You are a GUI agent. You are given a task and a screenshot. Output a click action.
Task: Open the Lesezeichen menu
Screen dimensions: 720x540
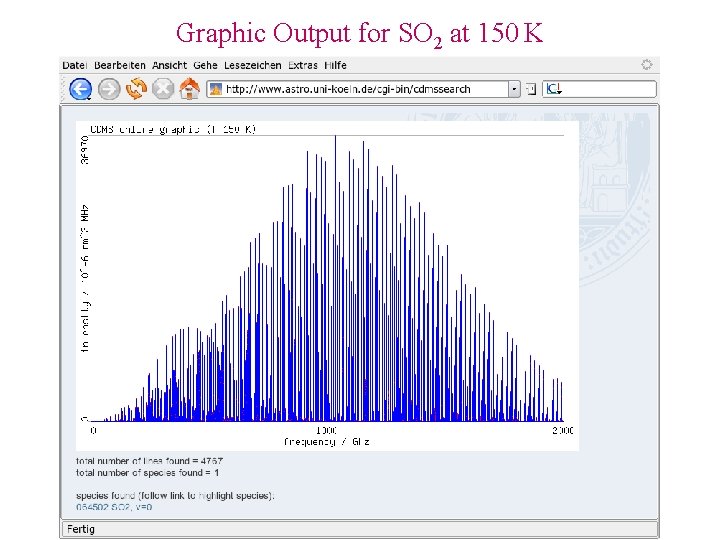(253, 65)
